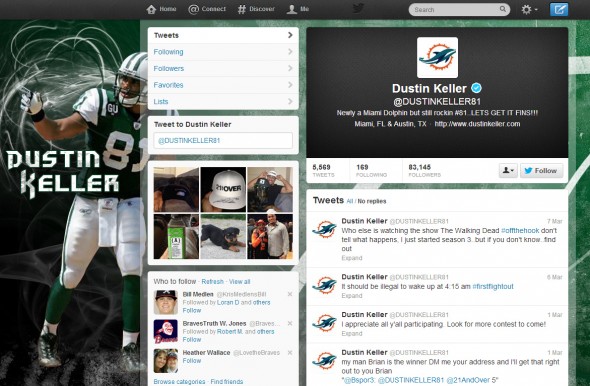The image size is (590, 386).
Task: Dismiss the BravesTruth W. Jones suggestion
Action: coord(290,323)
